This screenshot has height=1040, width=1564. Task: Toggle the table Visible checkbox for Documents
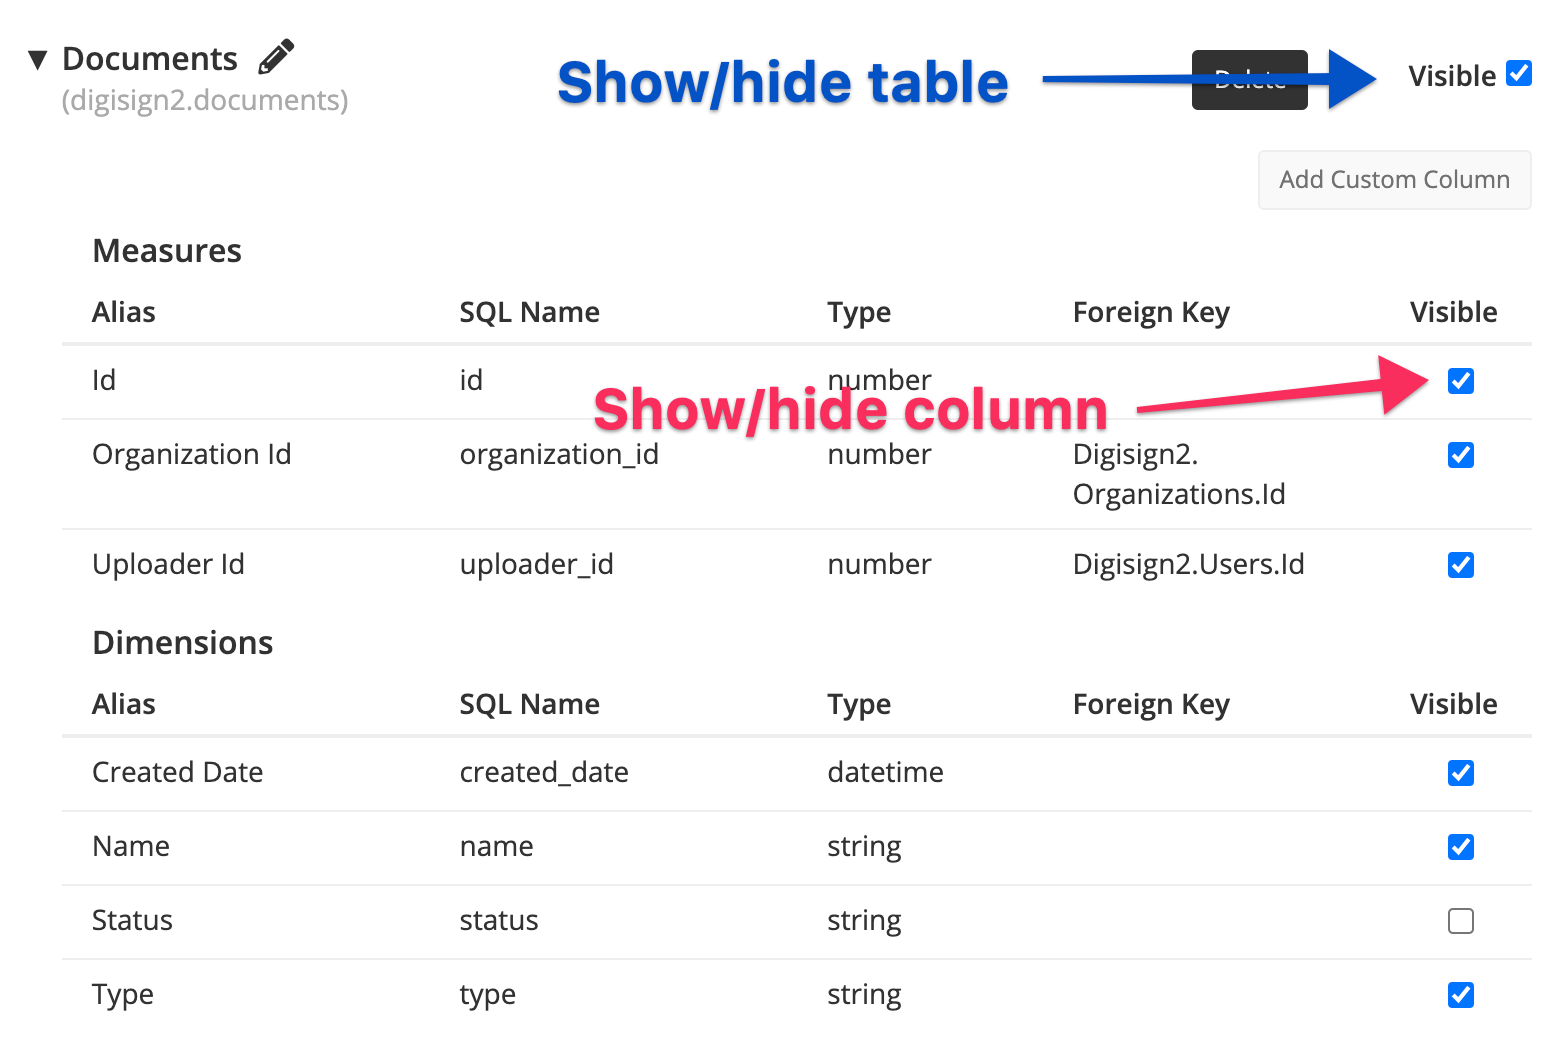1518,73
